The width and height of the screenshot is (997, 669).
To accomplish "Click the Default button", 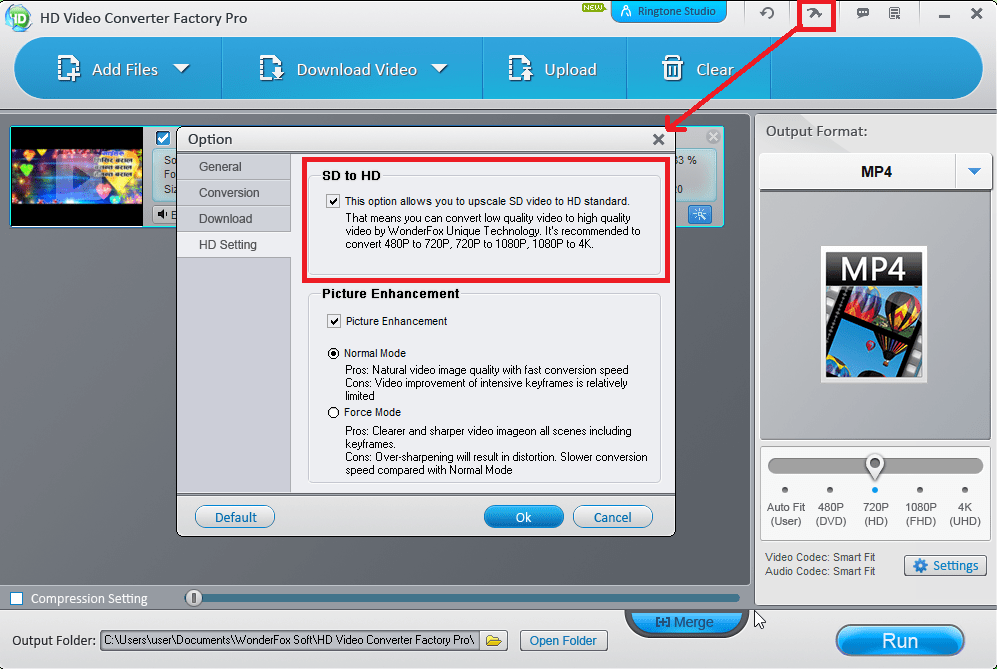I will (x=235, y=517).
